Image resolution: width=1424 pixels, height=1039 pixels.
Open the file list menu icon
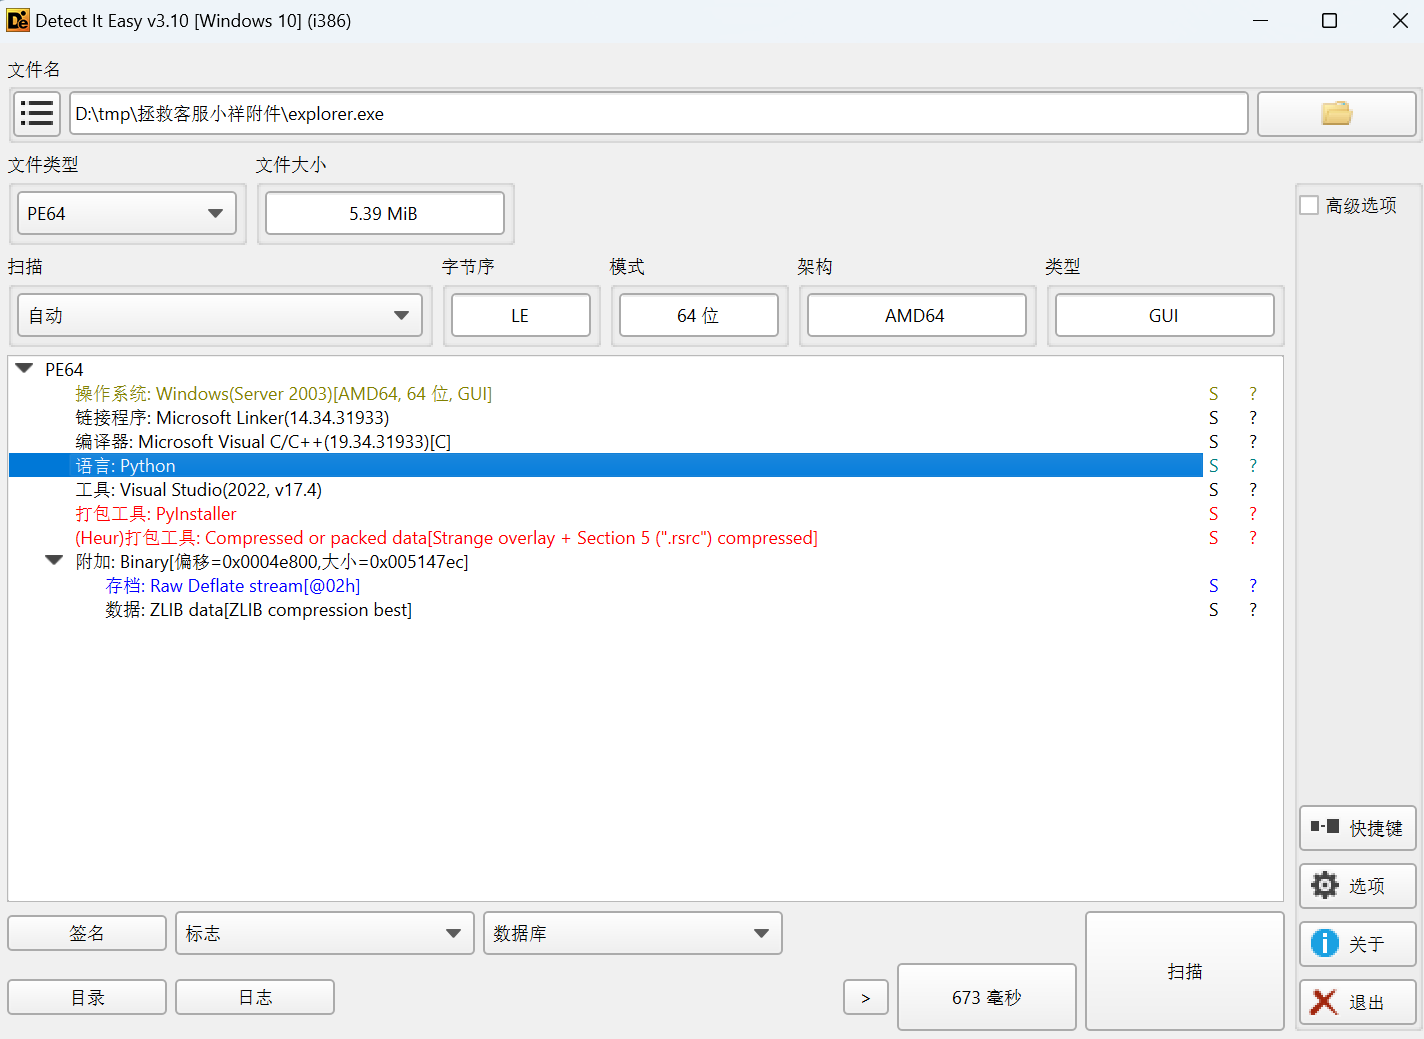37,113
